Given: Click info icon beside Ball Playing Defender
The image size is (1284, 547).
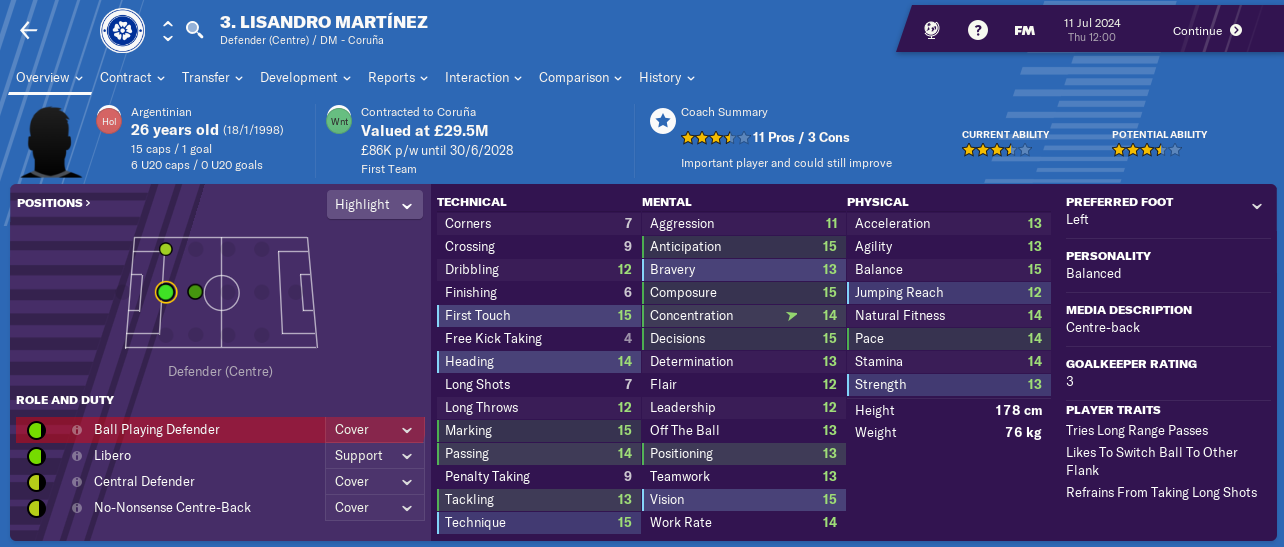Looking at the screenshot, I should 77,430.
